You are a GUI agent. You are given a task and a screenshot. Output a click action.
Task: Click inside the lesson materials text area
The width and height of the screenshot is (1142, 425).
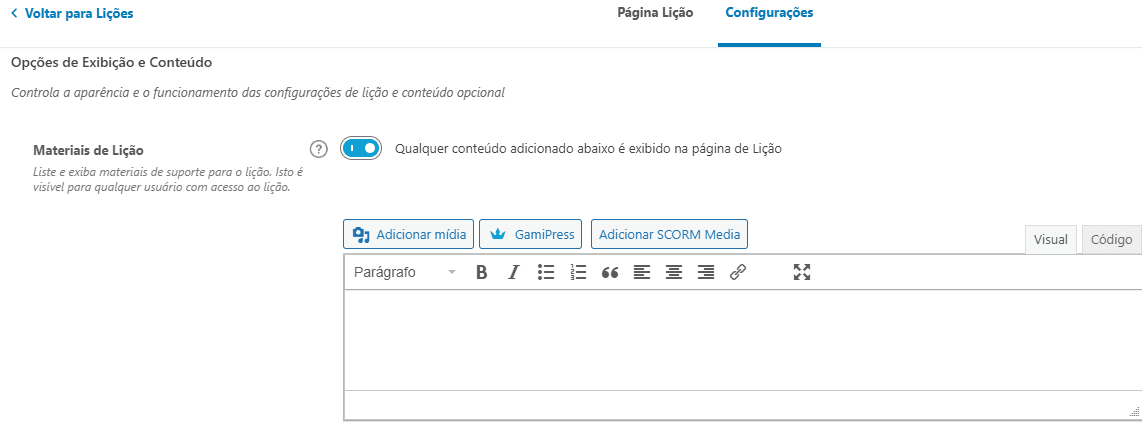pyautogui.click(x=741, y=340)
